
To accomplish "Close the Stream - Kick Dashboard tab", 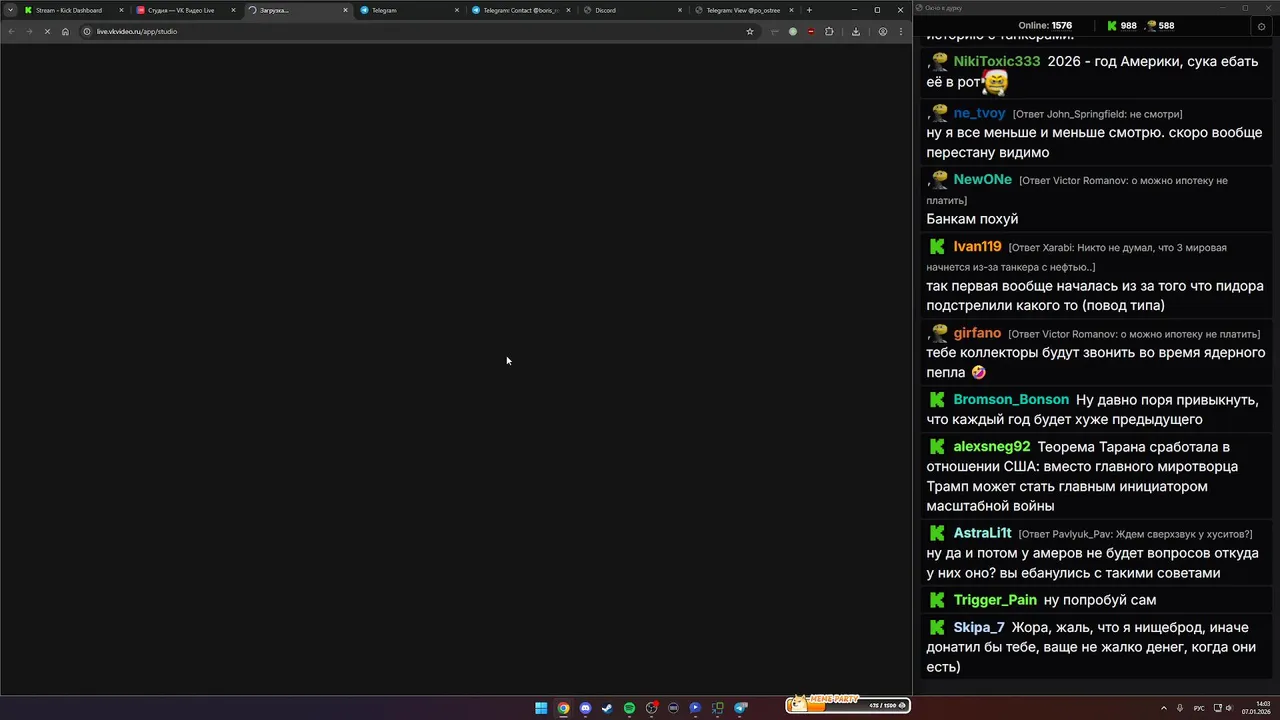I will tap(122, 10).
